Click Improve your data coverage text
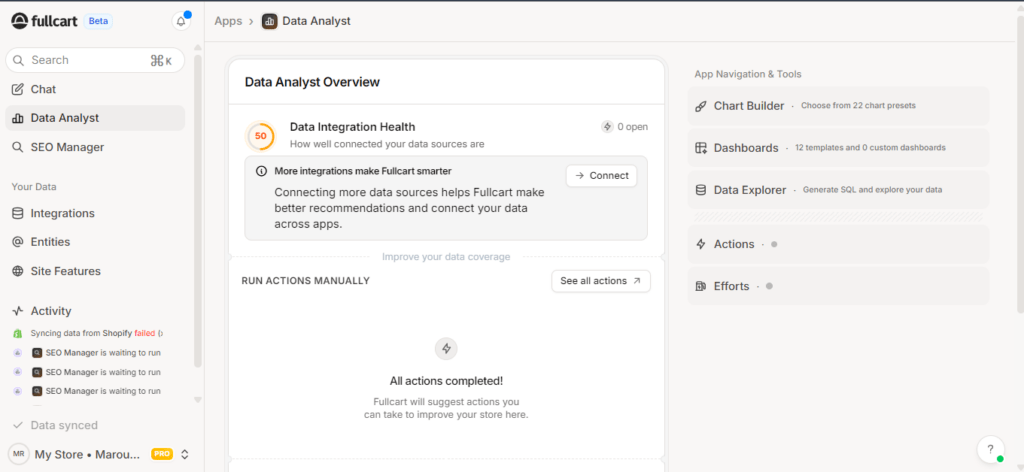The width and height of the screenshot is (1024, 472). click(x=446, y=257)
